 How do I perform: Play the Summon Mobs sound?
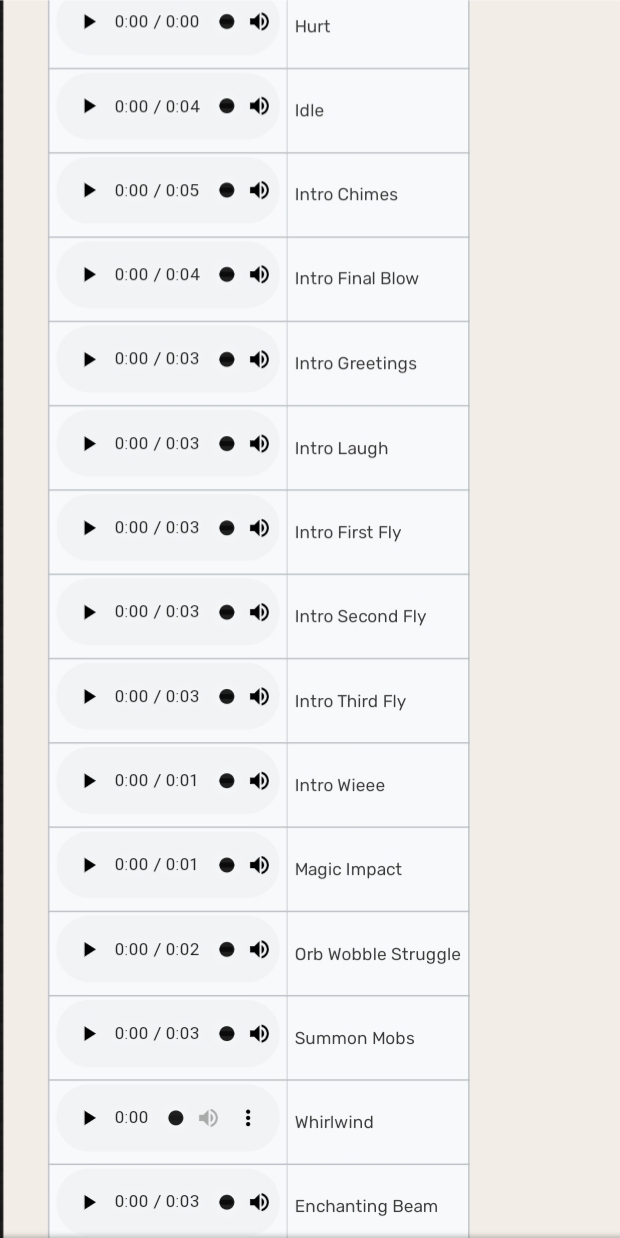(x=89, y=1033)
